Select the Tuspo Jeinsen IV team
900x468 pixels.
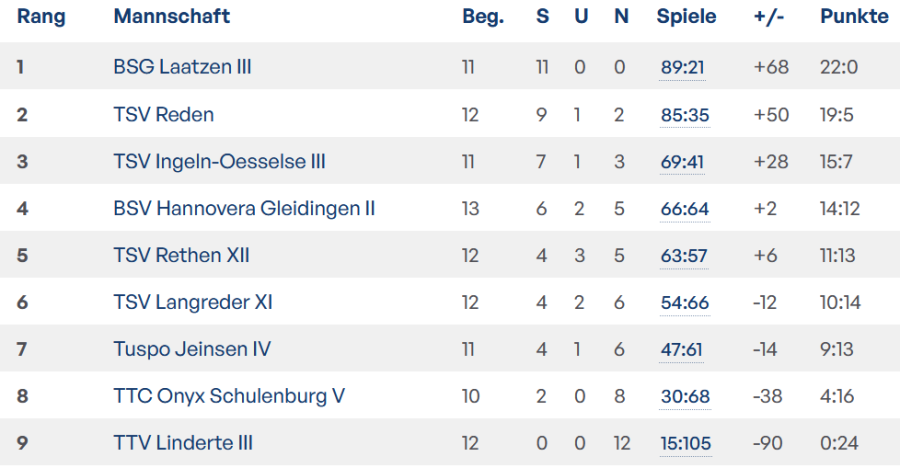click(x=192, y=350)
